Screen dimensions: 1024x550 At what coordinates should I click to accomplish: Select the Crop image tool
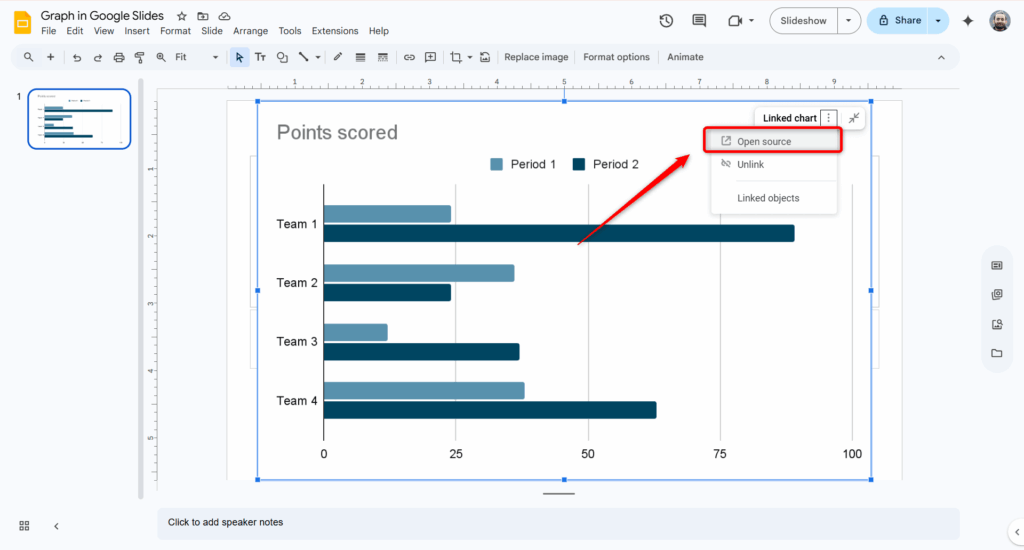coord(456,57)
